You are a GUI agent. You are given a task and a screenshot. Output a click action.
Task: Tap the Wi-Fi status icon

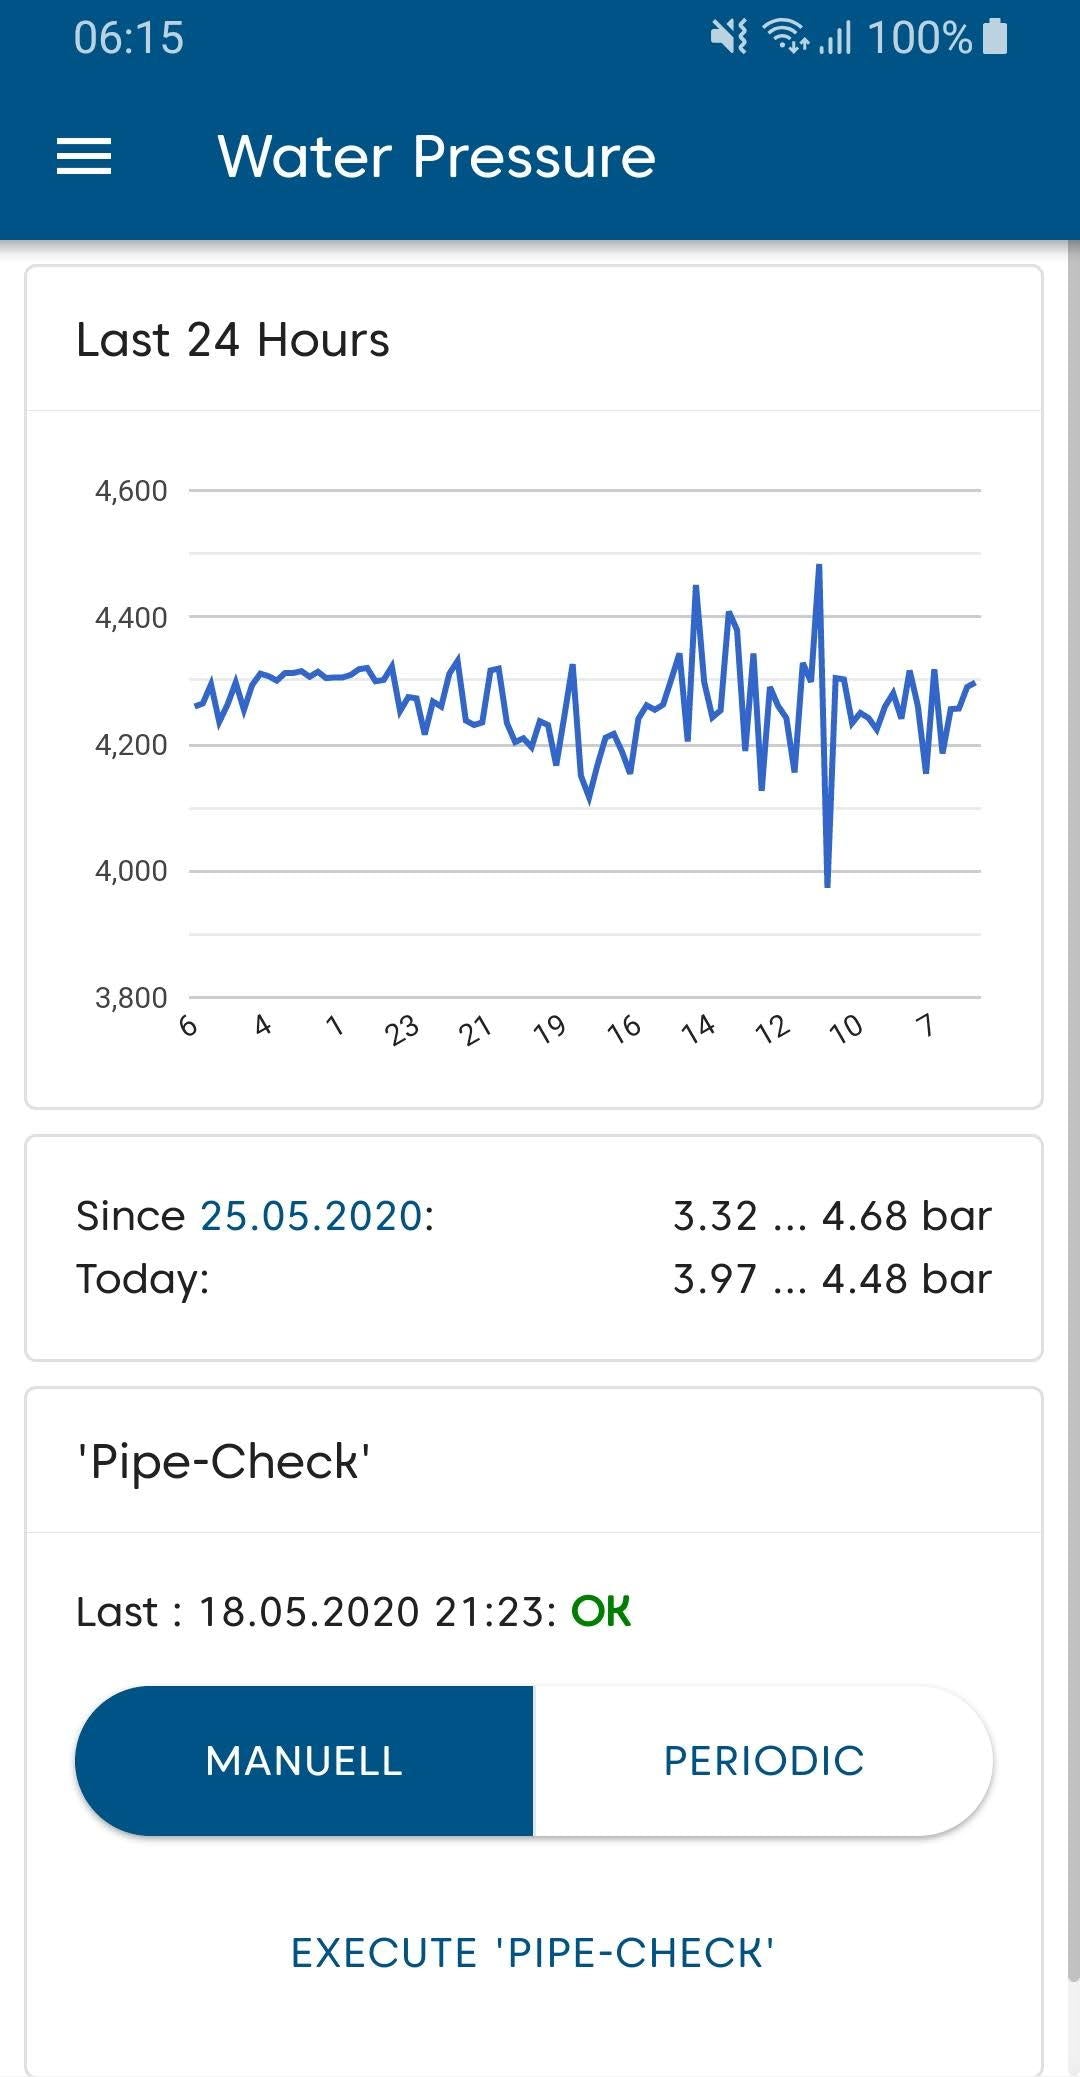pos(786,37)
